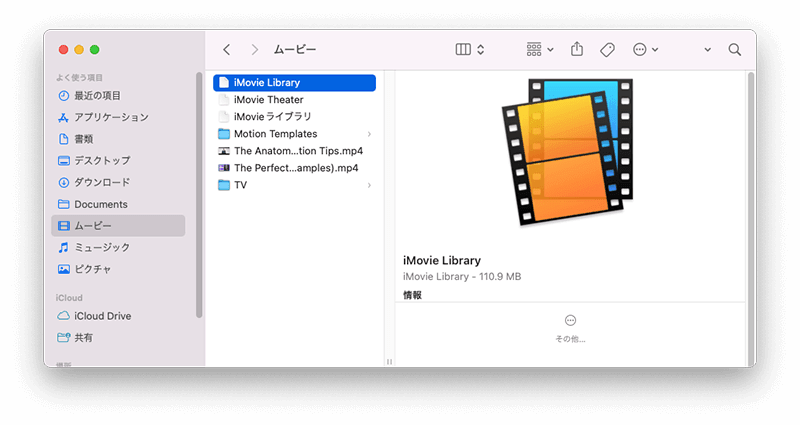The width and height of the screenshot is (800, 425).
Task: Open the view mode up-down selector
Action: coord(481,49)
